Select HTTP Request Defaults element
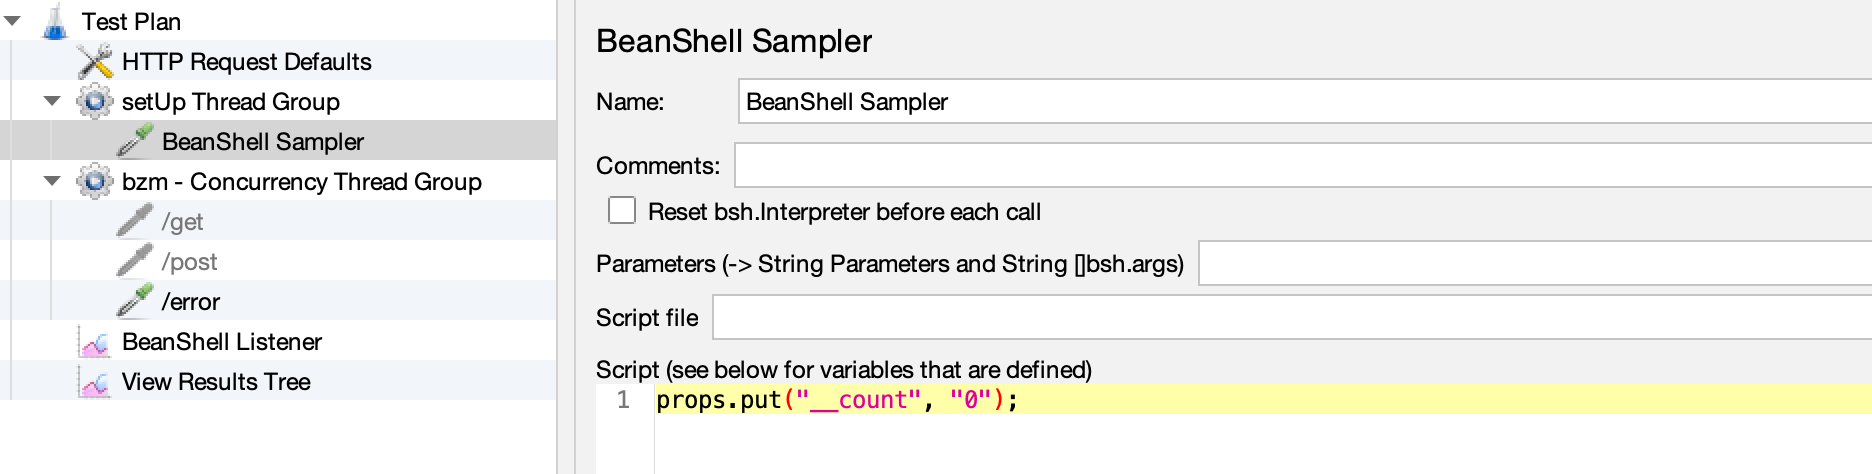 [246, 62]
